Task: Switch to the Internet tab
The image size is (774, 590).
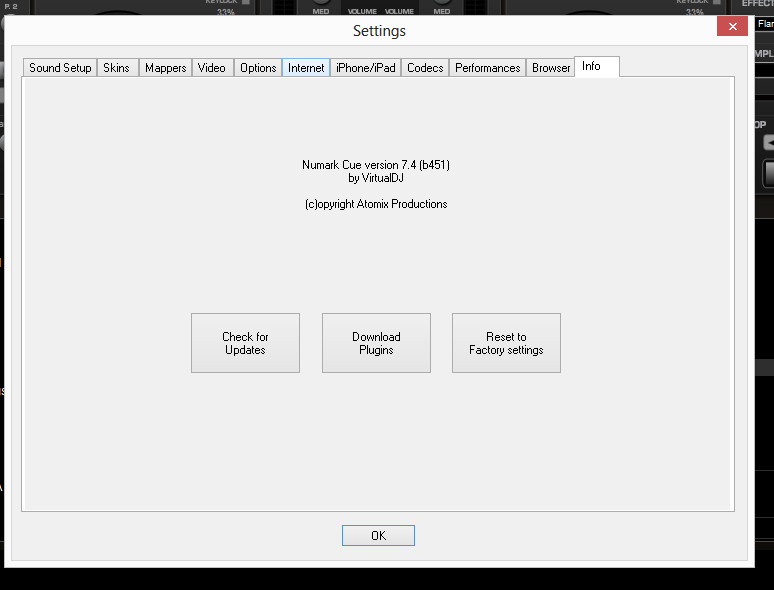Action: pos(306,68)
